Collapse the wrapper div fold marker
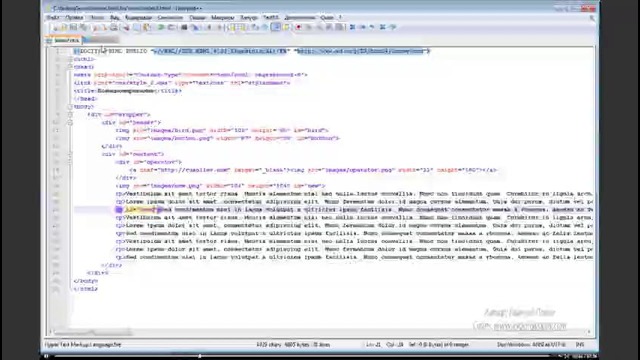 pos(70,115)
